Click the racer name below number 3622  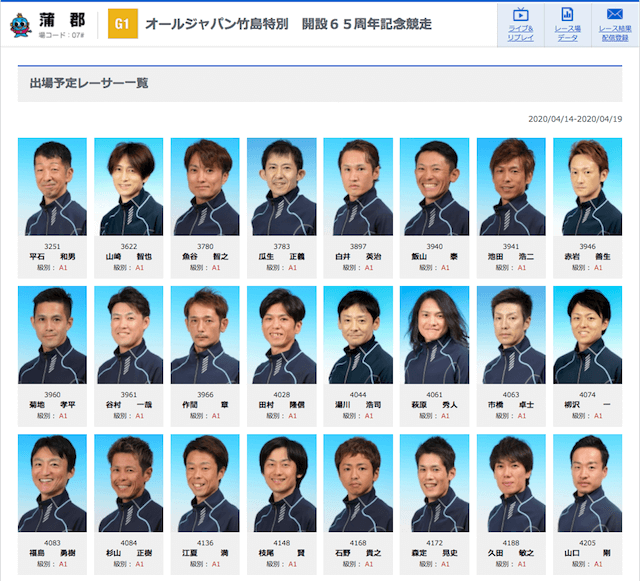point(129,257)
